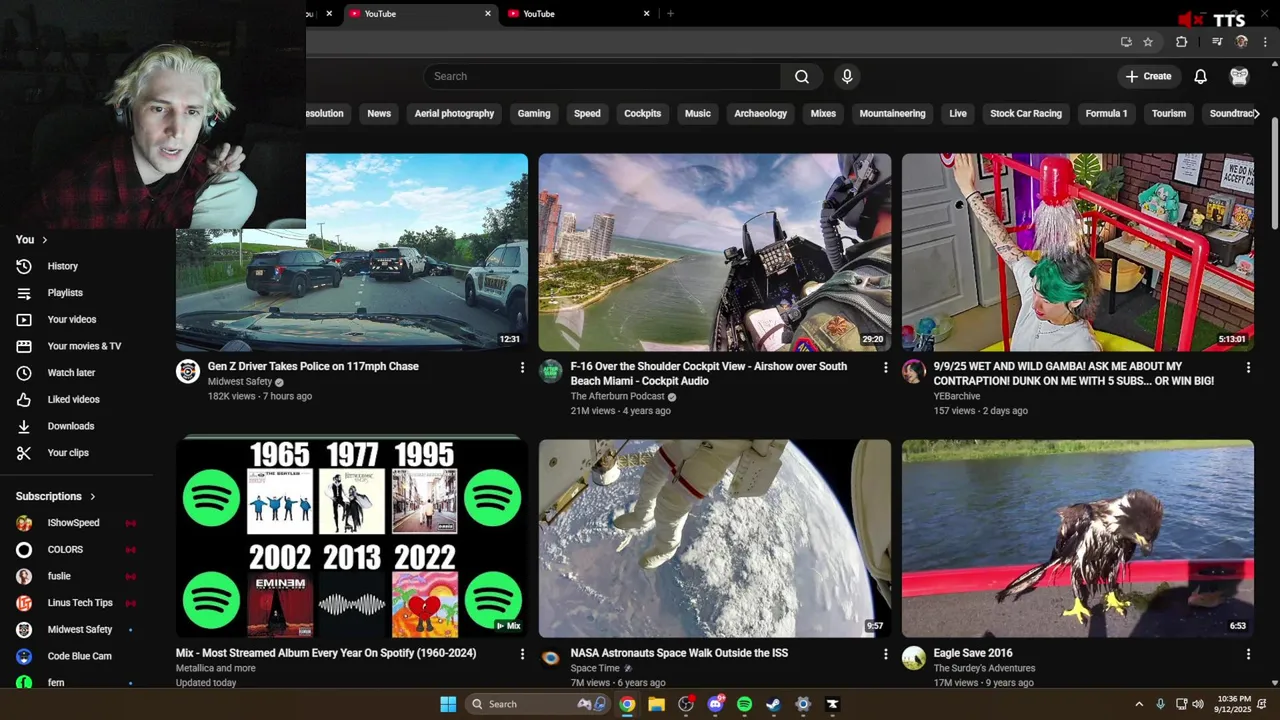Open File Explorer from taskbar
The height and width of the screenshot is (720, 1280).
(x=656, y=704)
